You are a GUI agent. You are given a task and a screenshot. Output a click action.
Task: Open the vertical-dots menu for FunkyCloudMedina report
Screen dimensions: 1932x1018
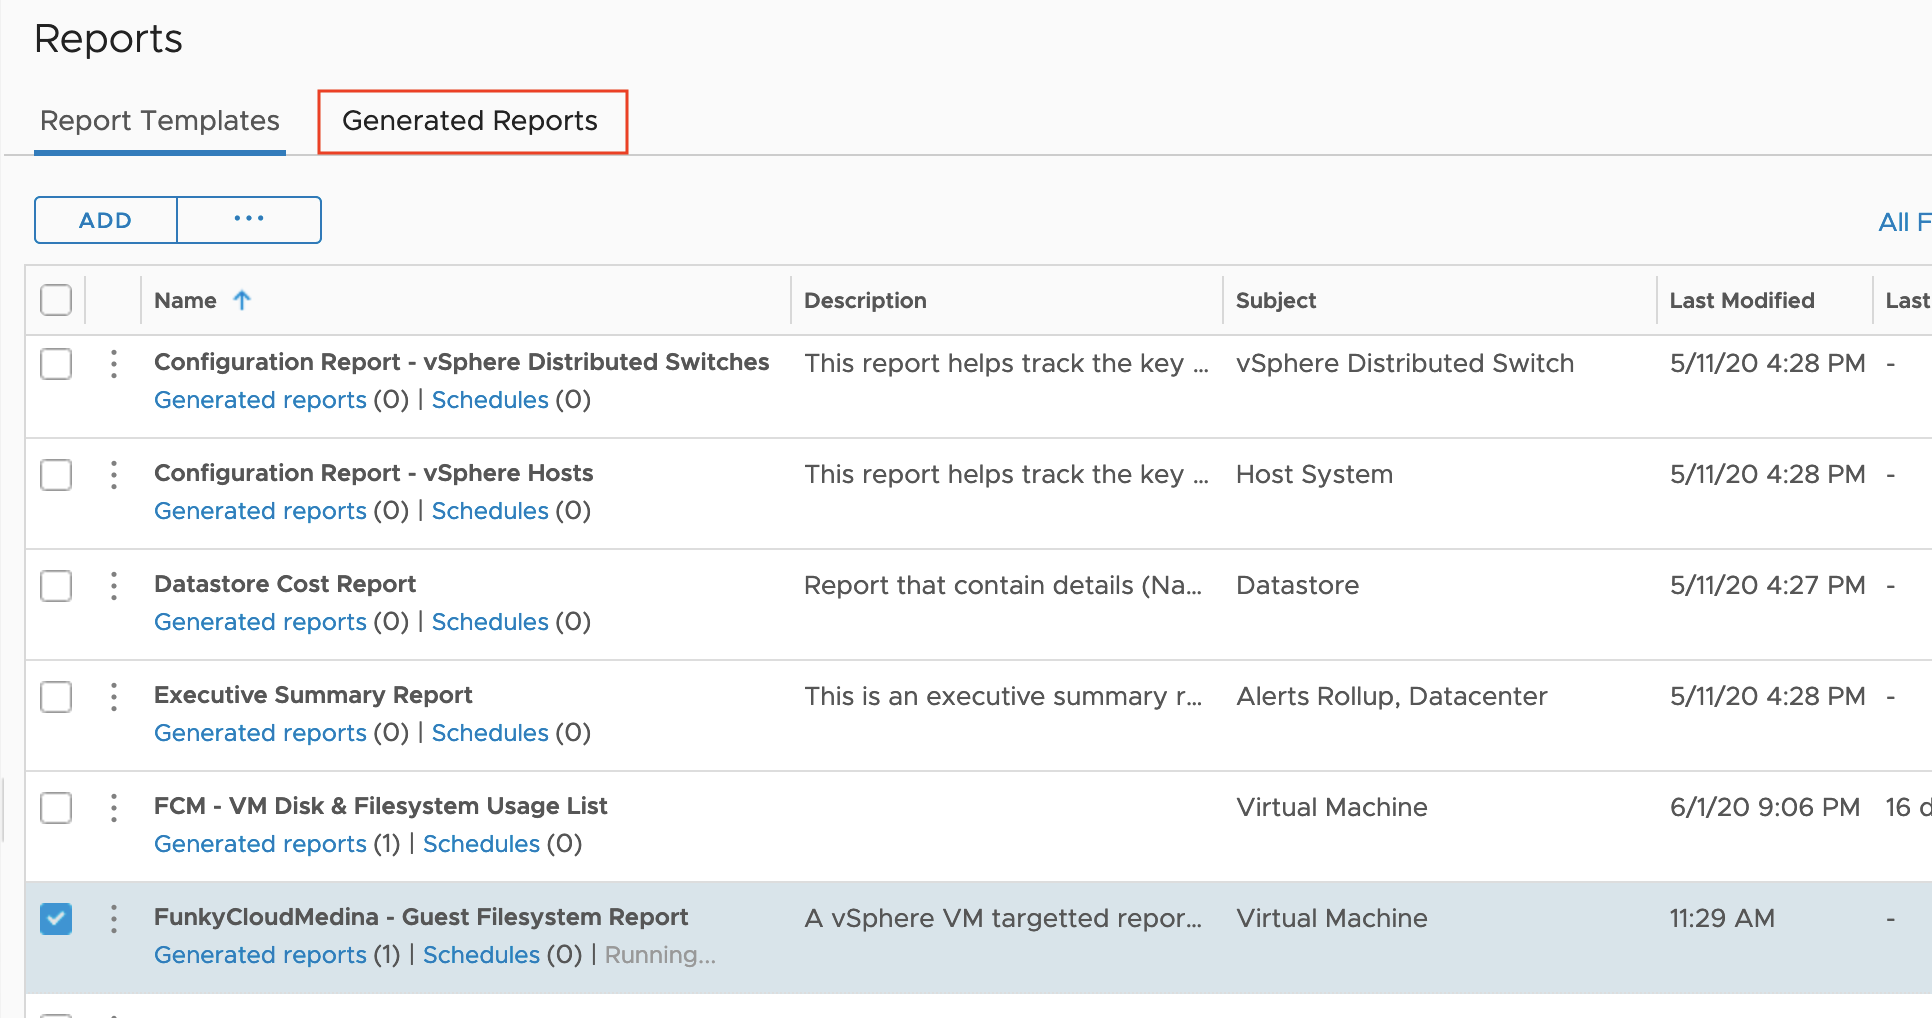tap(114, 919)
